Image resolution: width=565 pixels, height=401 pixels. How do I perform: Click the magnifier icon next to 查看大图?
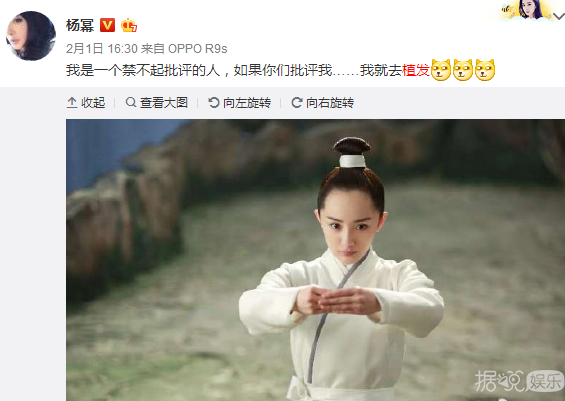[x=131, y=102]
